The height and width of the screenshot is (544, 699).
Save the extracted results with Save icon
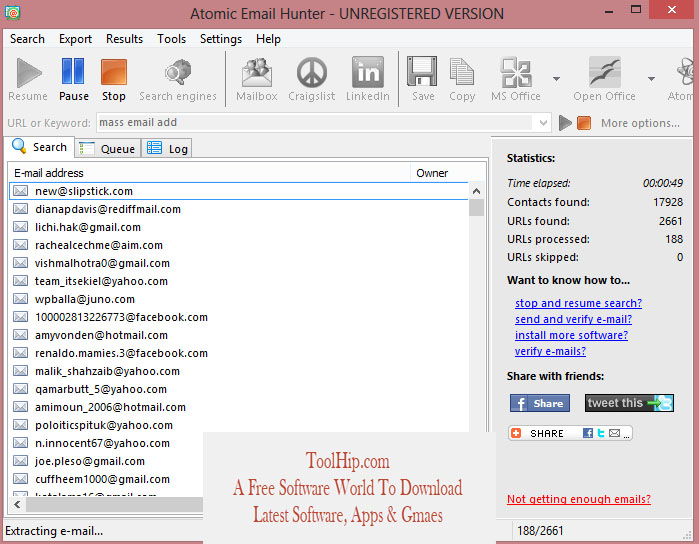tap(423, 79)
